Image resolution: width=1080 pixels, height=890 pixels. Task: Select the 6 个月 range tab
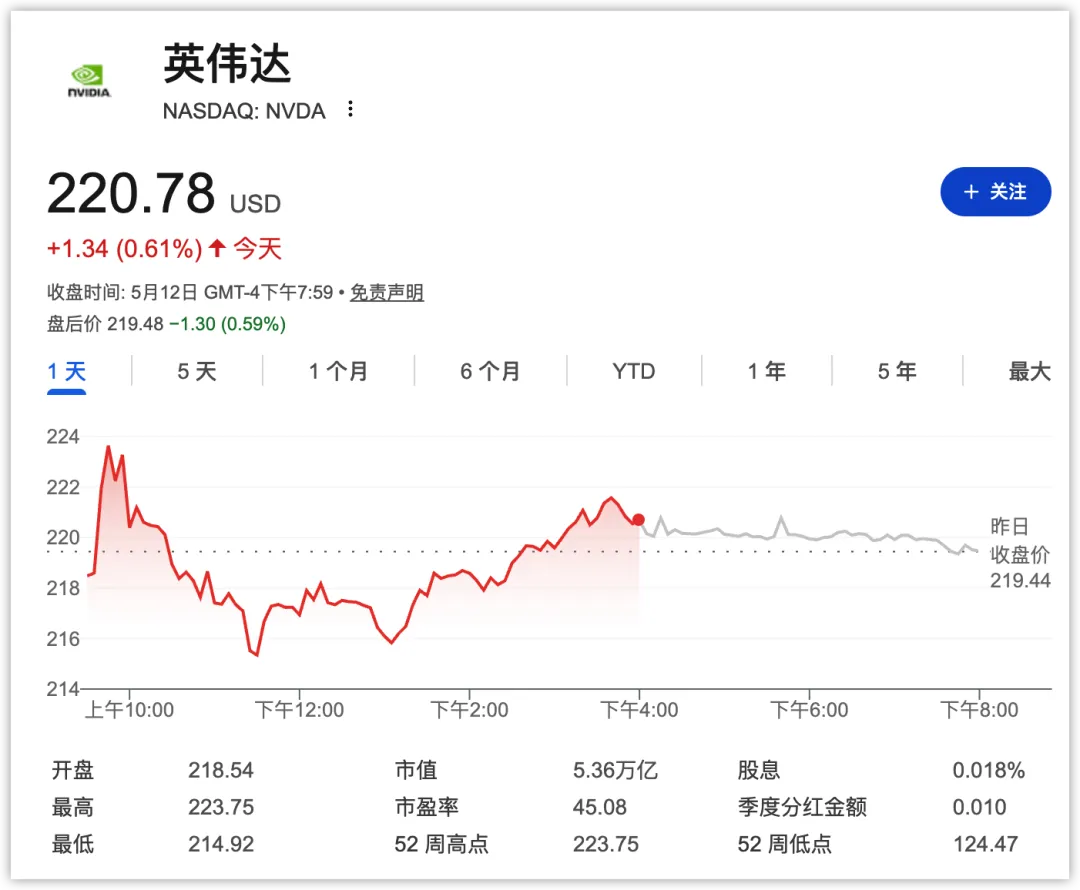490,372
